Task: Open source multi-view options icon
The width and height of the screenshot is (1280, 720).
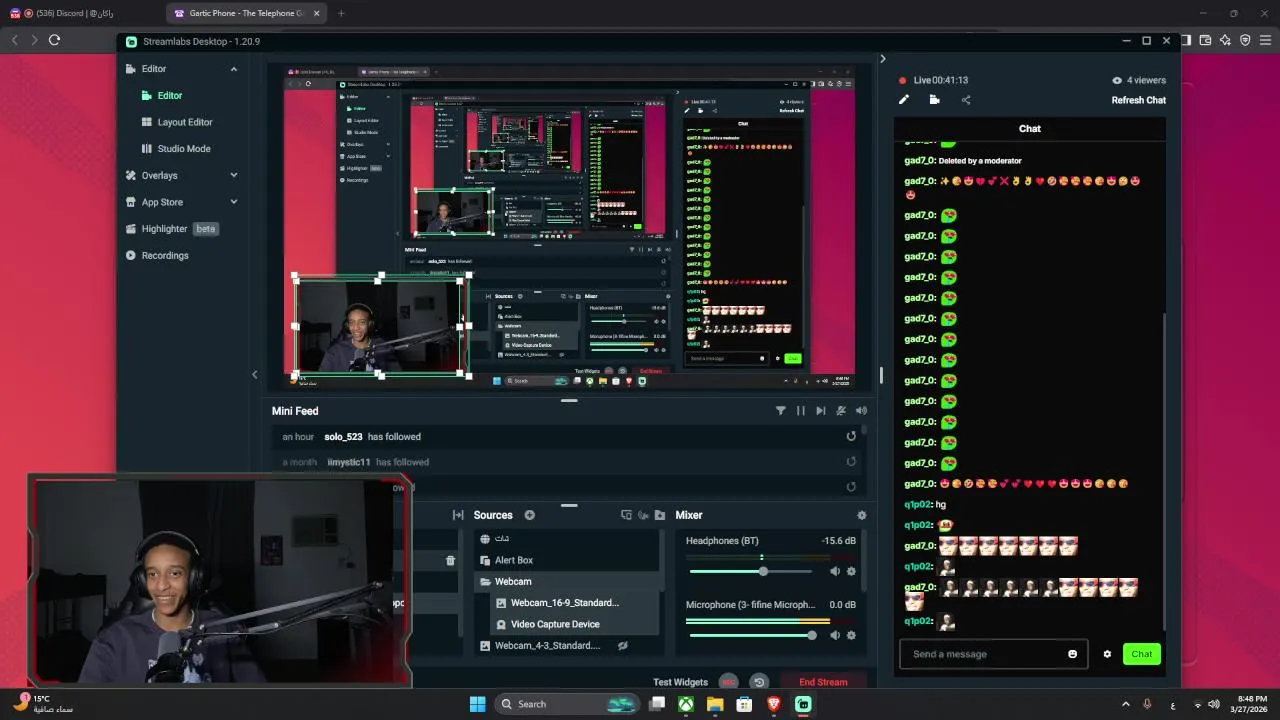Action: coord(626,515)
